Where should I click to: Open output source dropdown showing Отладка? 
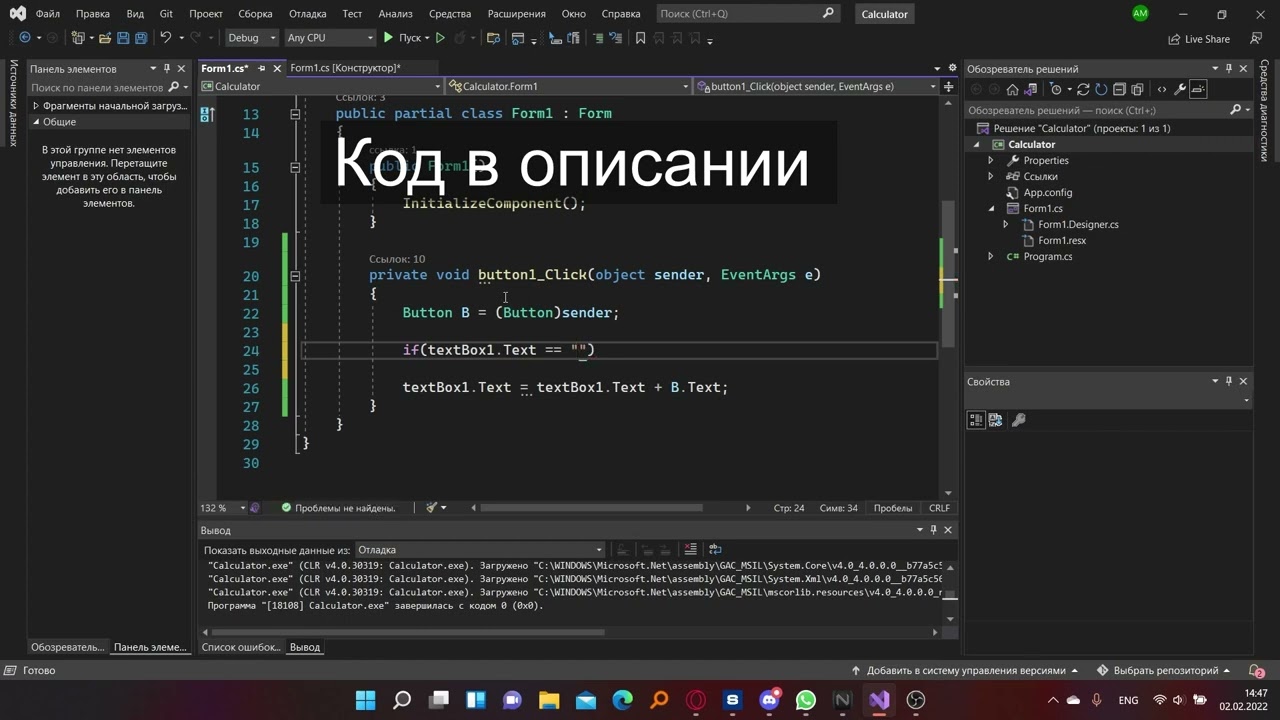tap(480, 549)
